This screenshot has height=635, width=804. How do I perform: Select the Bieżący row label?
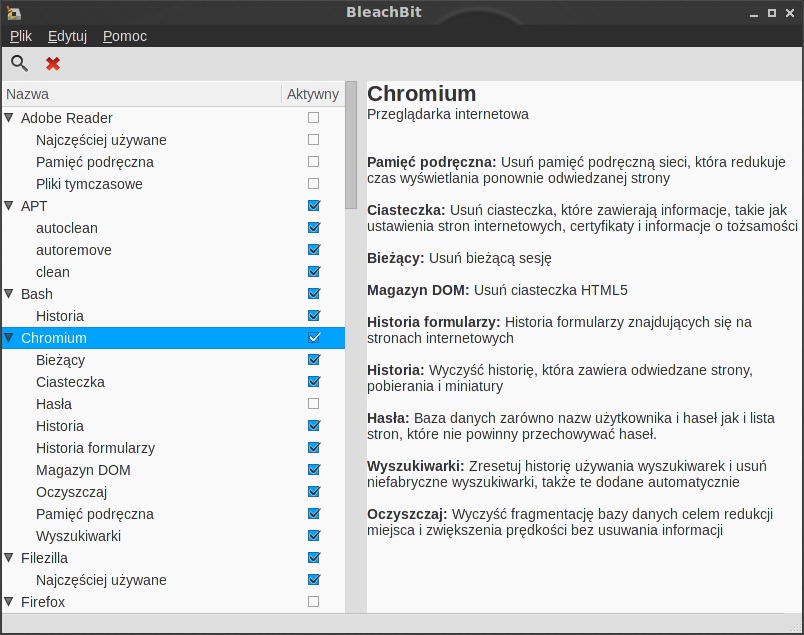[61, 361]
